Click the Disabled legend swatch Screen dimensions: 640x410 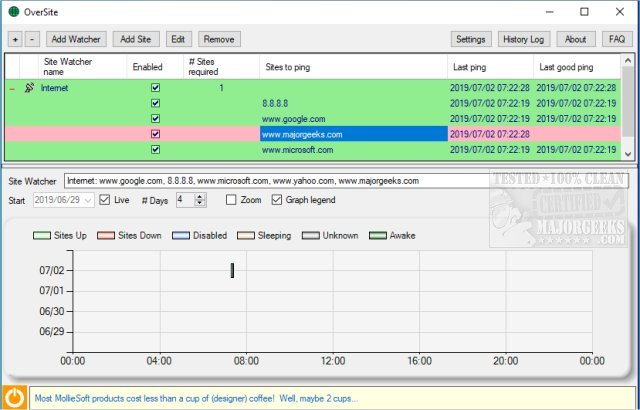(181, 235)
